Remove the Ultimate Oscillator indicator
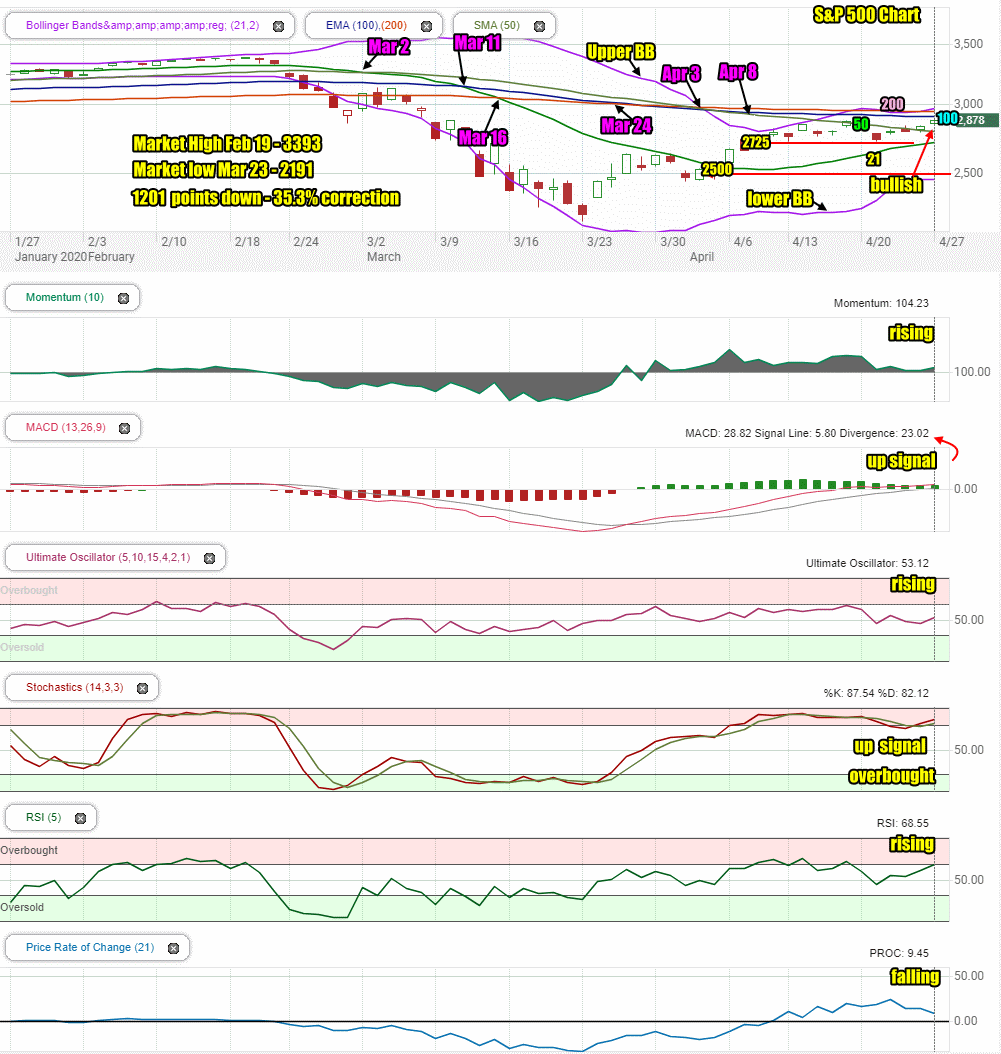1001x1054 pixels. coord(210,557)
